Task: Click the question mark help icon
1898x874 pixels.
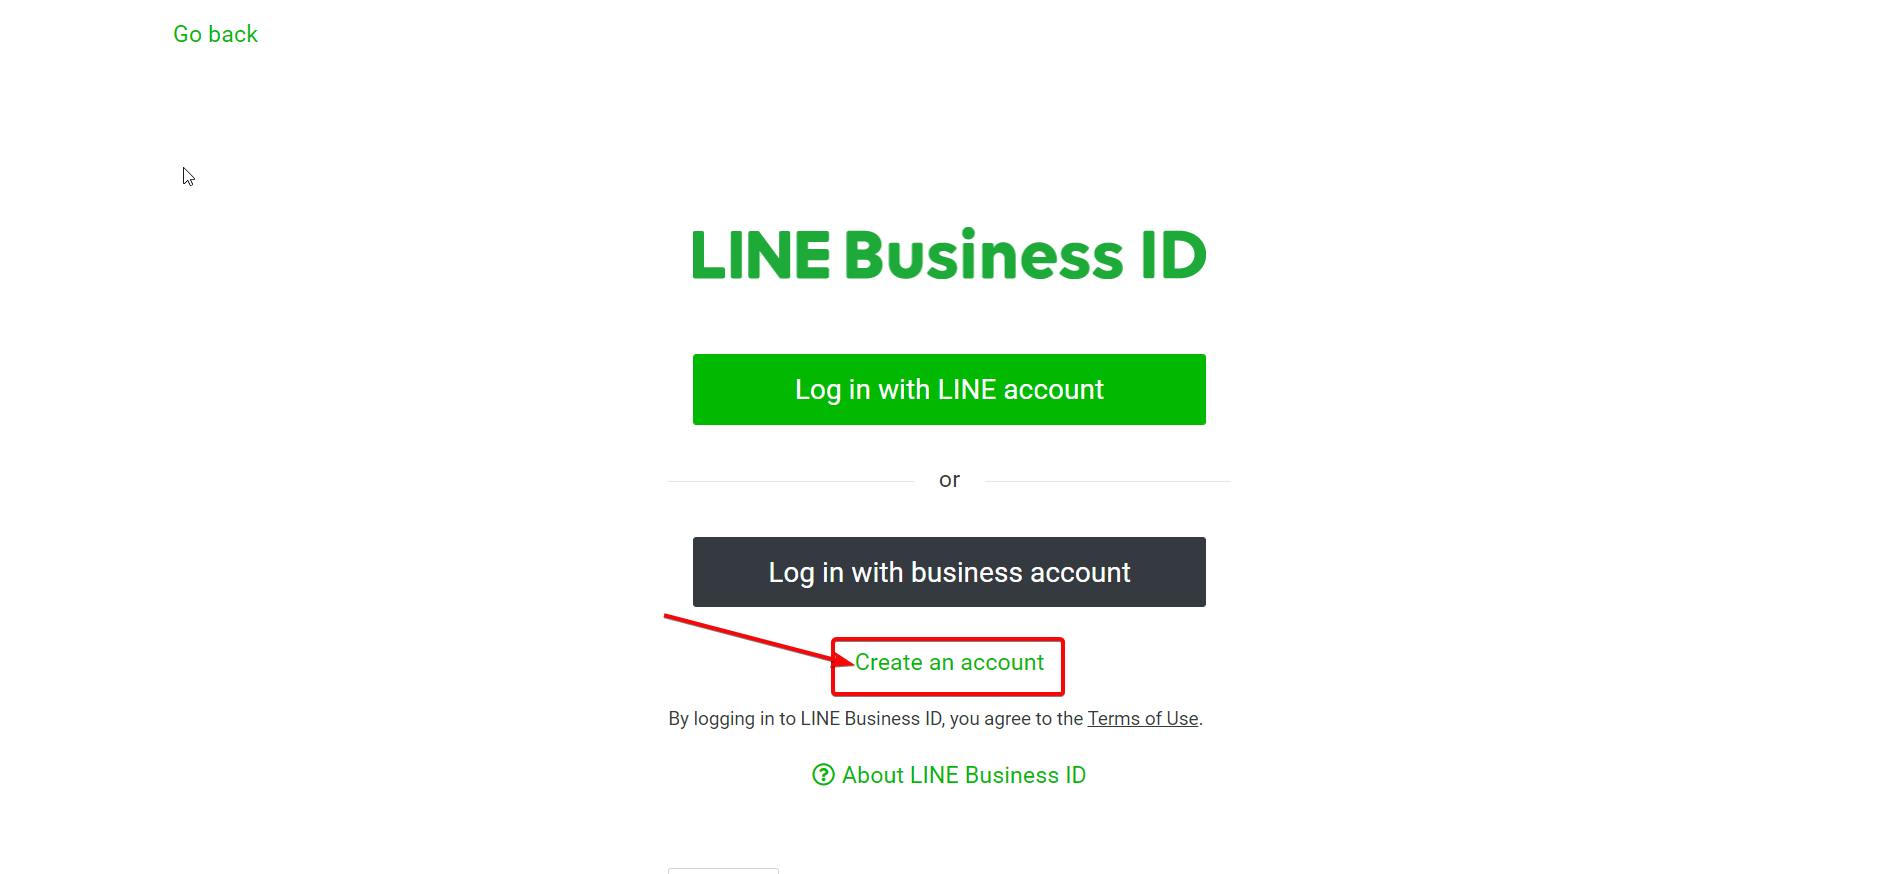Action: click(823, 775)
